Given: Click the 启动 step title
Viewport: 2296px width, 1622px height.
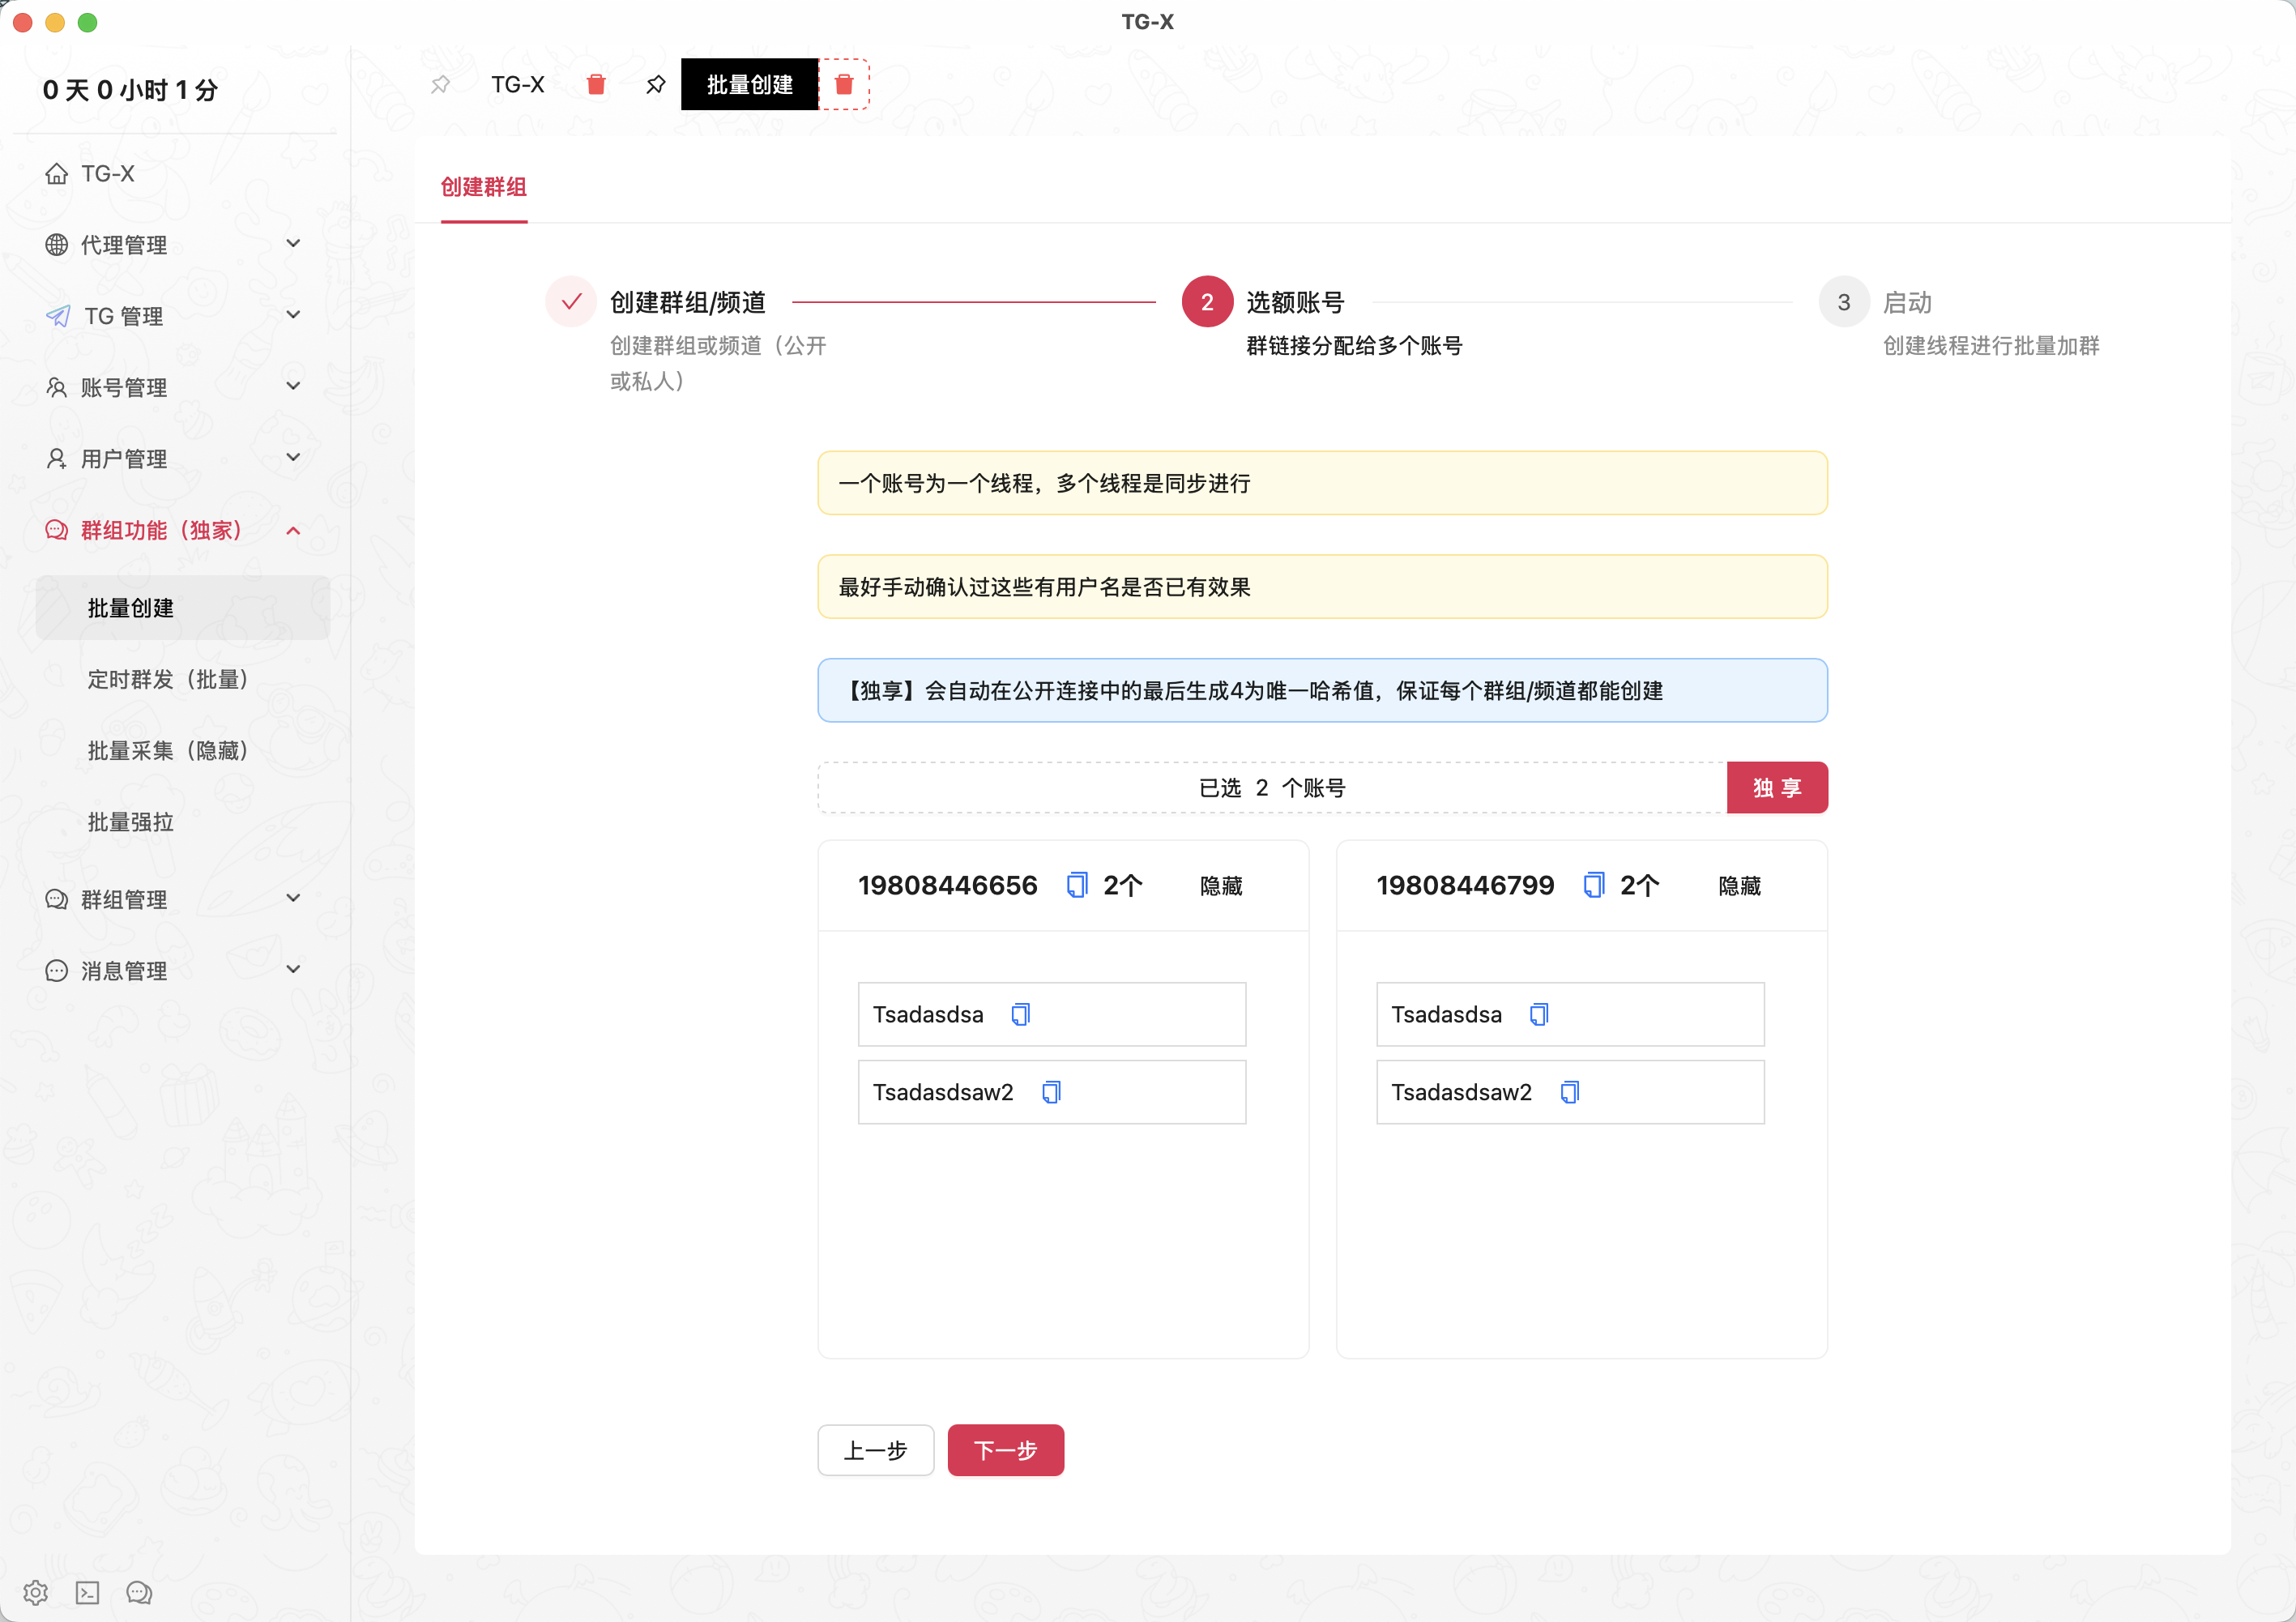Looking at the screenshot, I should (1907, 302).
